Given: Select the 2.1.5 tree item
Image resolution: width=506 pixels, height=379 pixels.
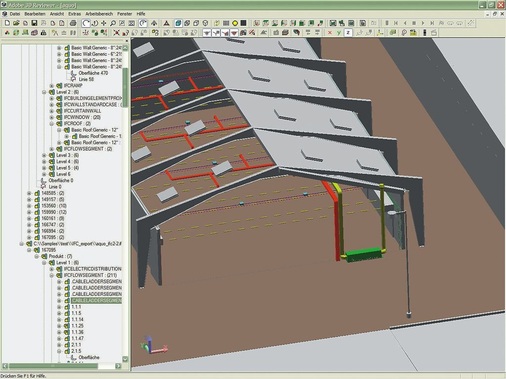Looking at the screenshot, I should tap(76, 352).
